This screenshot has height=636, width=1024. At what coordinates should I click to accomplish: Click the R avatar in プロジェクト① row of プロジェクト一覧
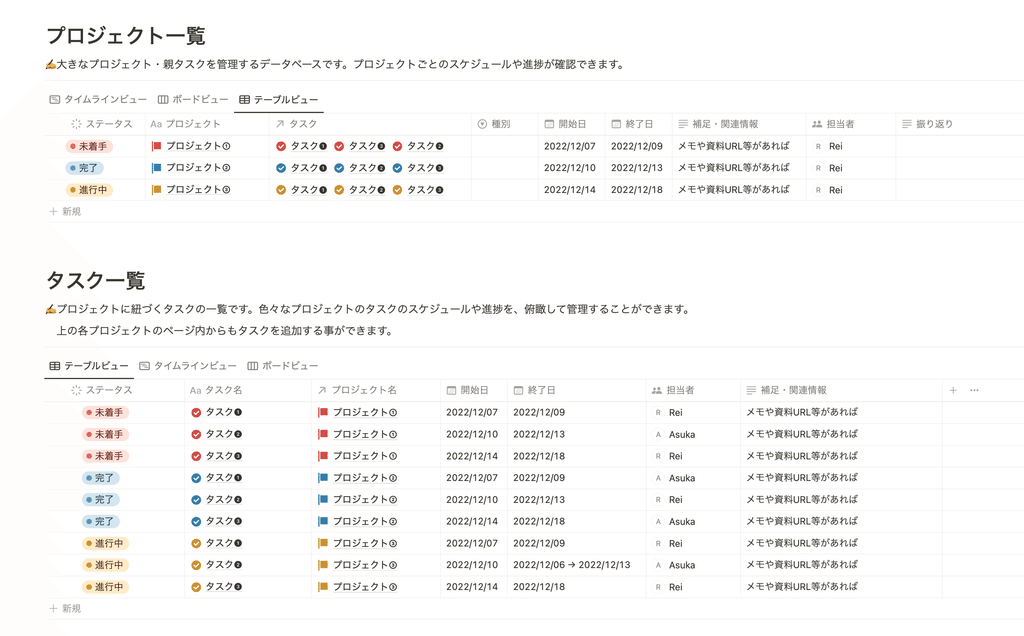pyautogui.click(x=818, y=146)
